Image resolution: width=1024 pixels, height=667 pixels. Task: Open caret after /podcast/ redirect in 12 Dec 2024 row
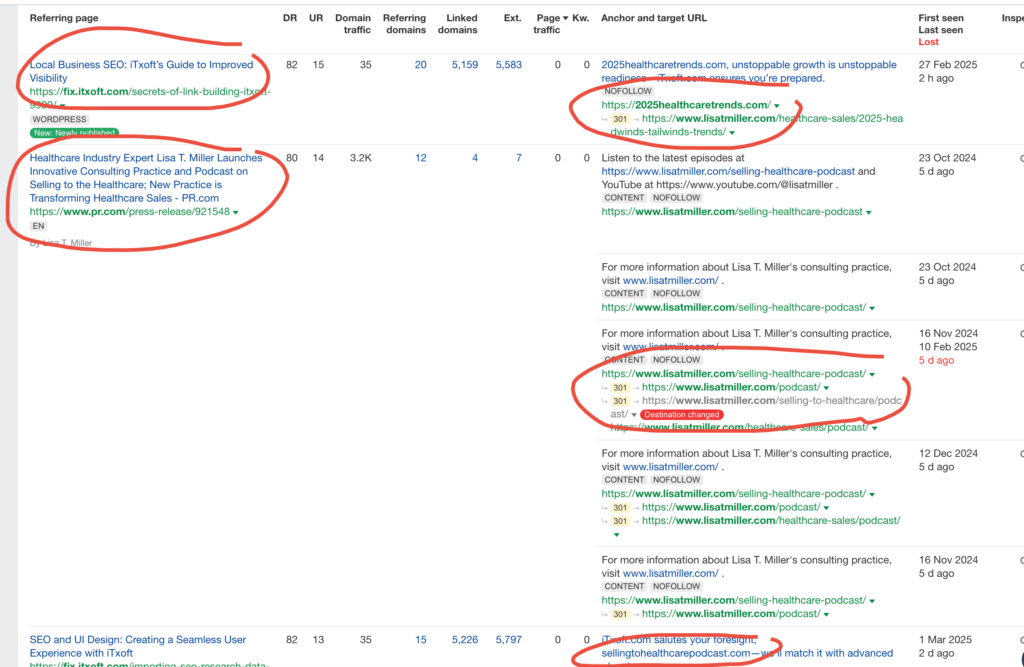coord(826,508)
